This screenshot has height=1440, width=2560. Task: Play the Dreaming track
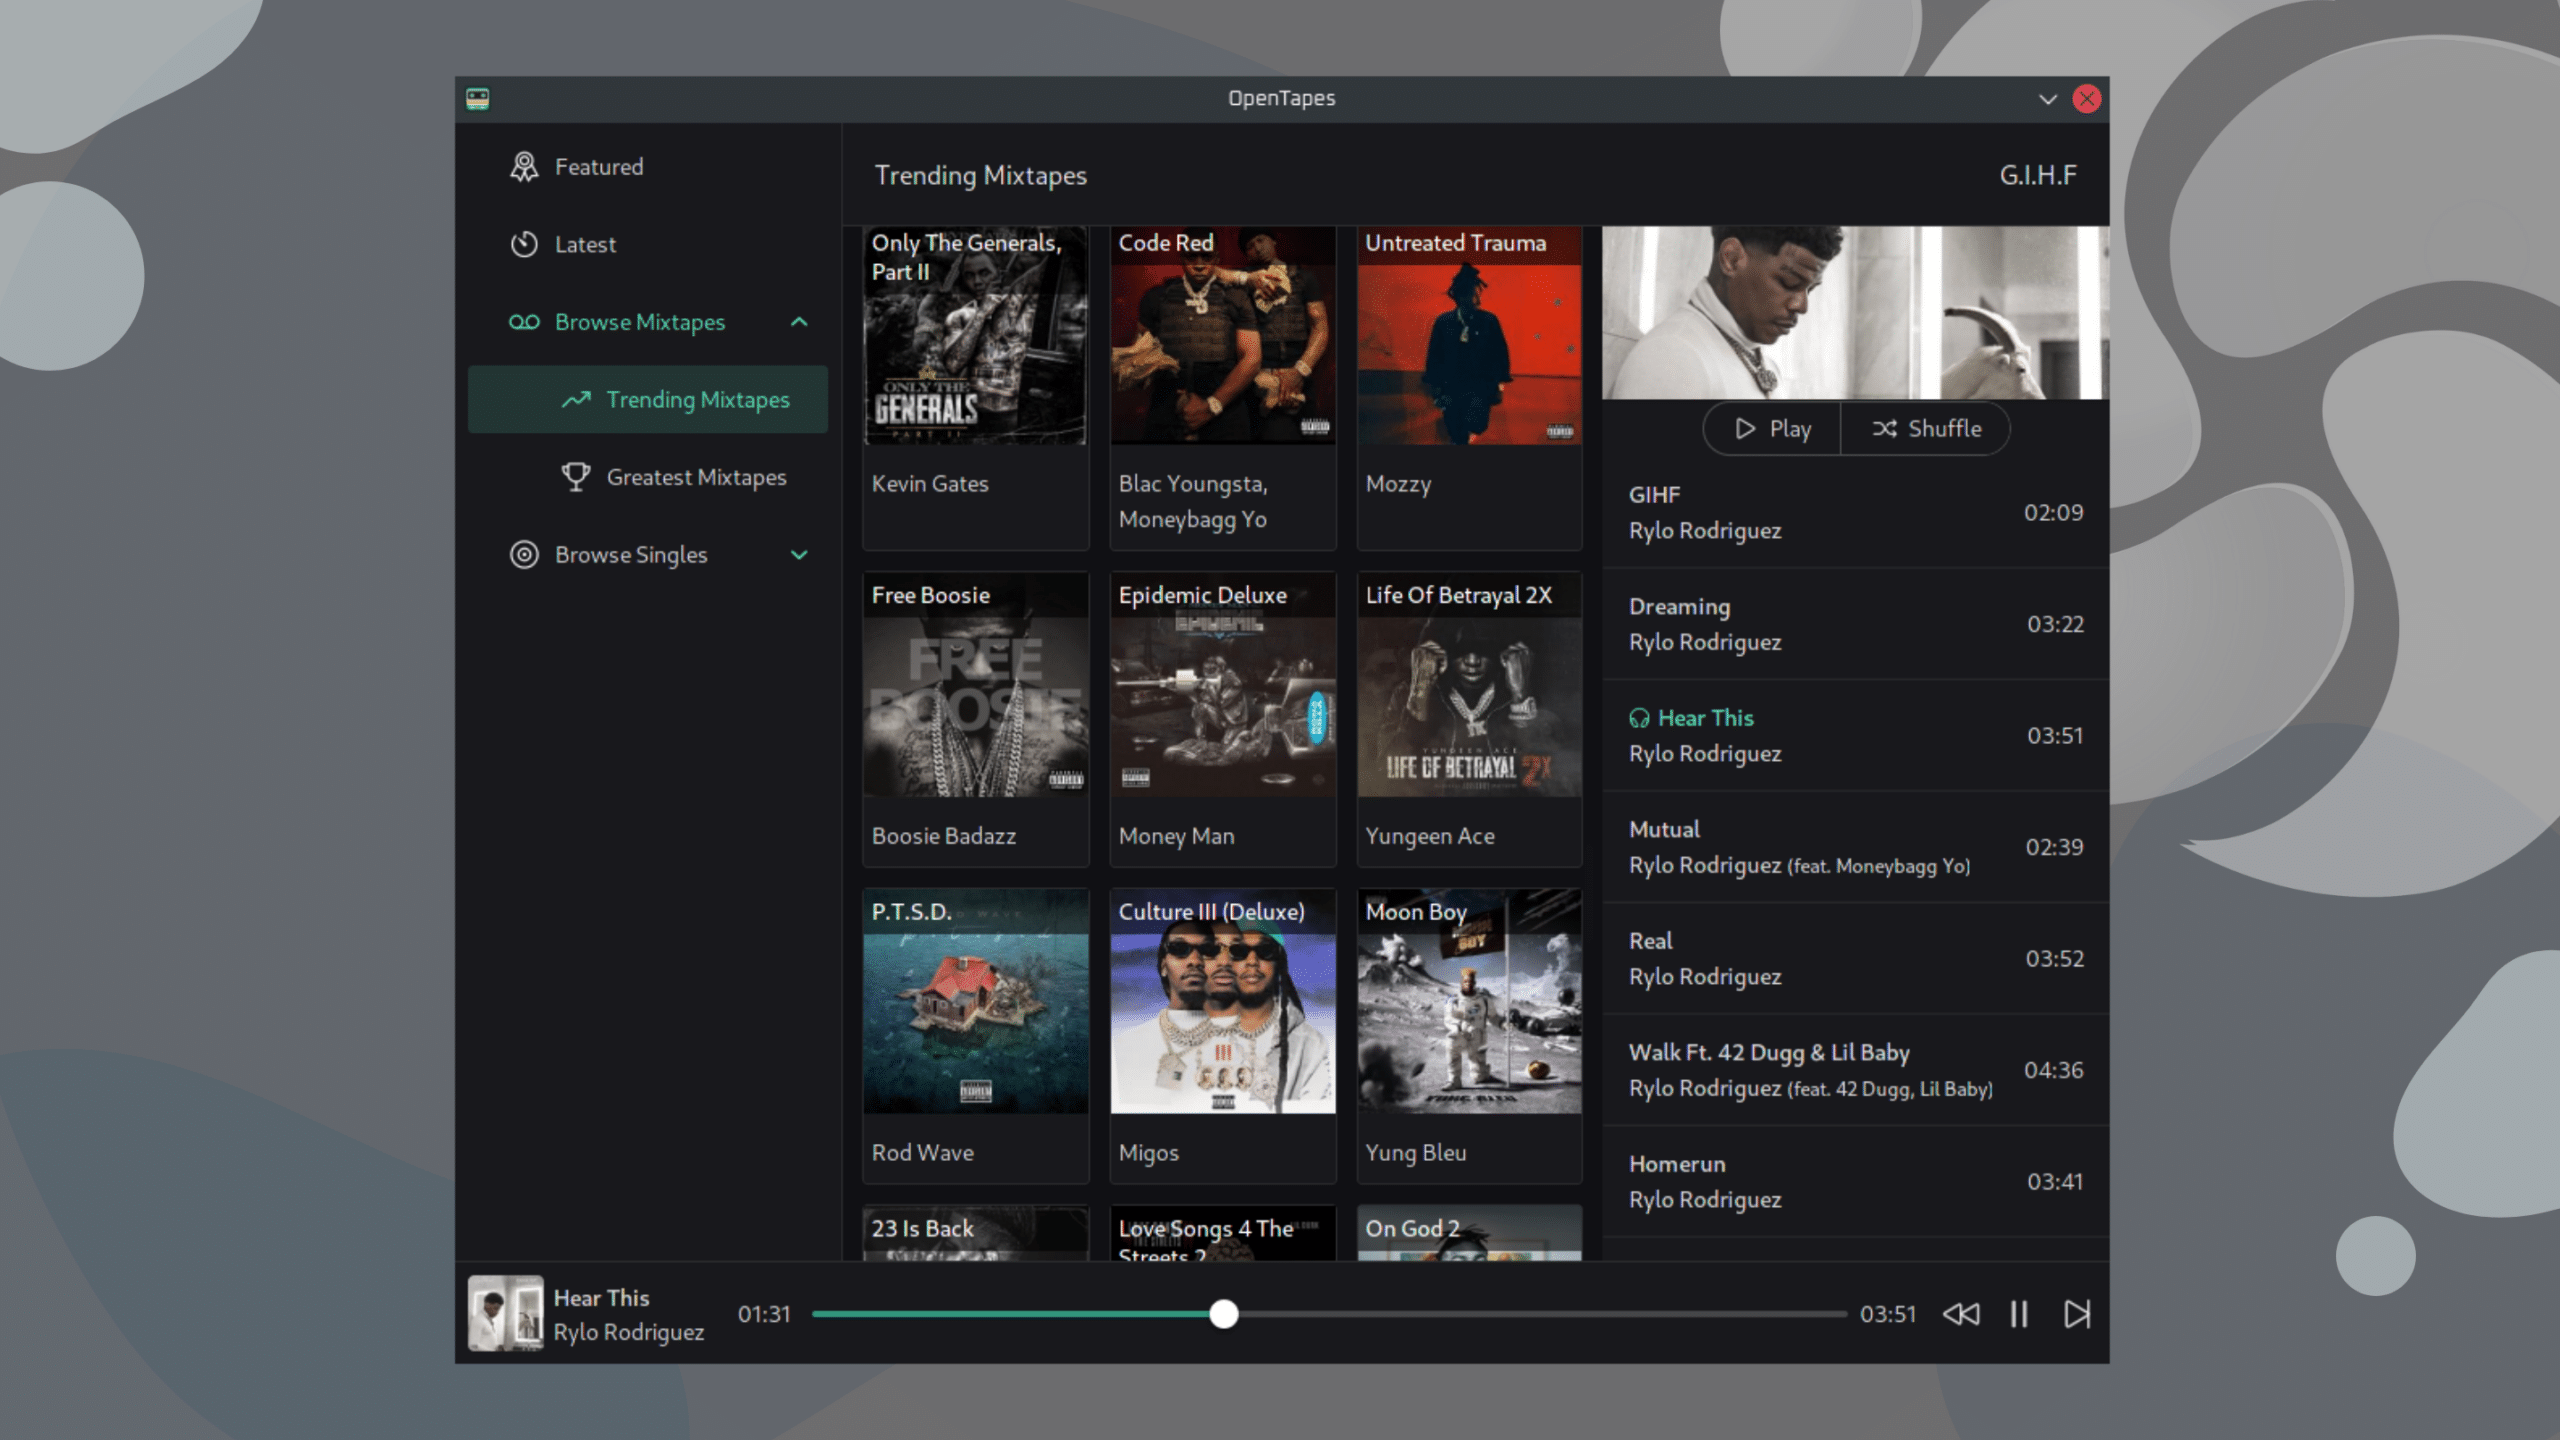(1855, 624)
